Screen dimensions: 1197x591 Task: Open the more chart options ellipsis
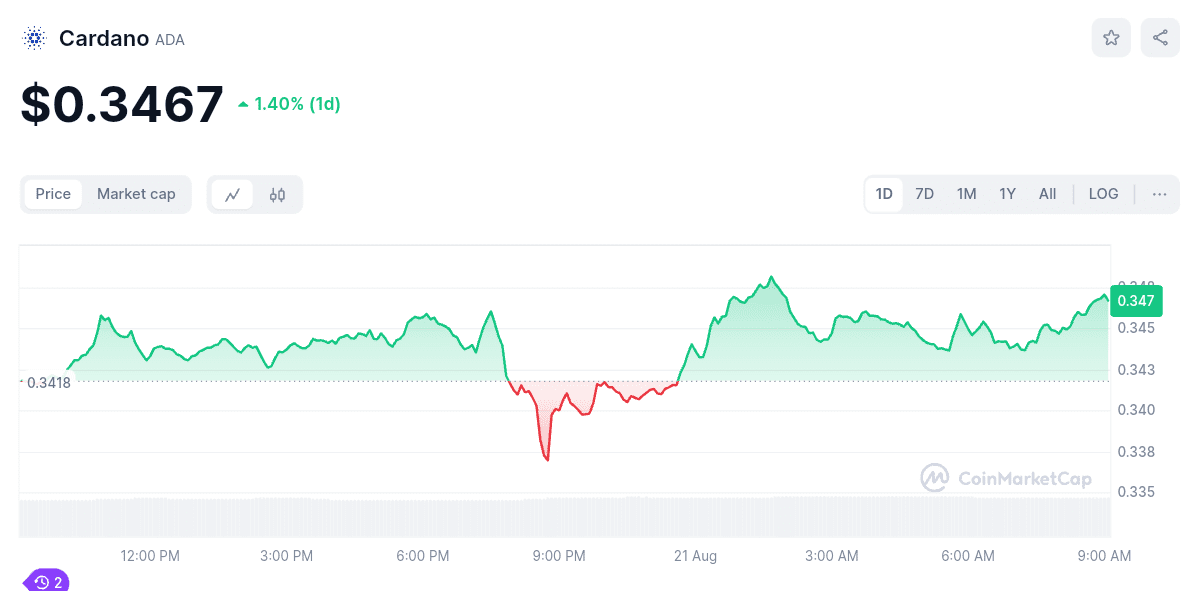1158,194
